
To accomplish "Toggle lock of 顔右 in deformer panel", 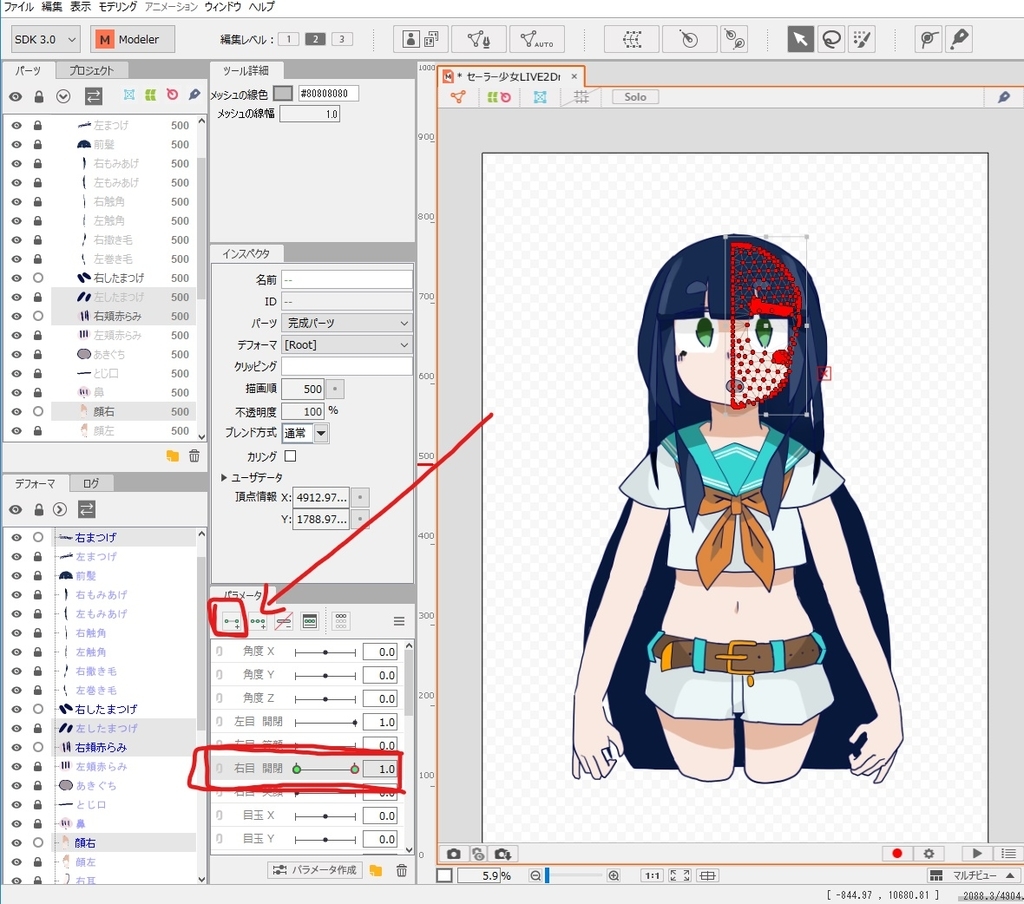I will [x=38, y=843].
